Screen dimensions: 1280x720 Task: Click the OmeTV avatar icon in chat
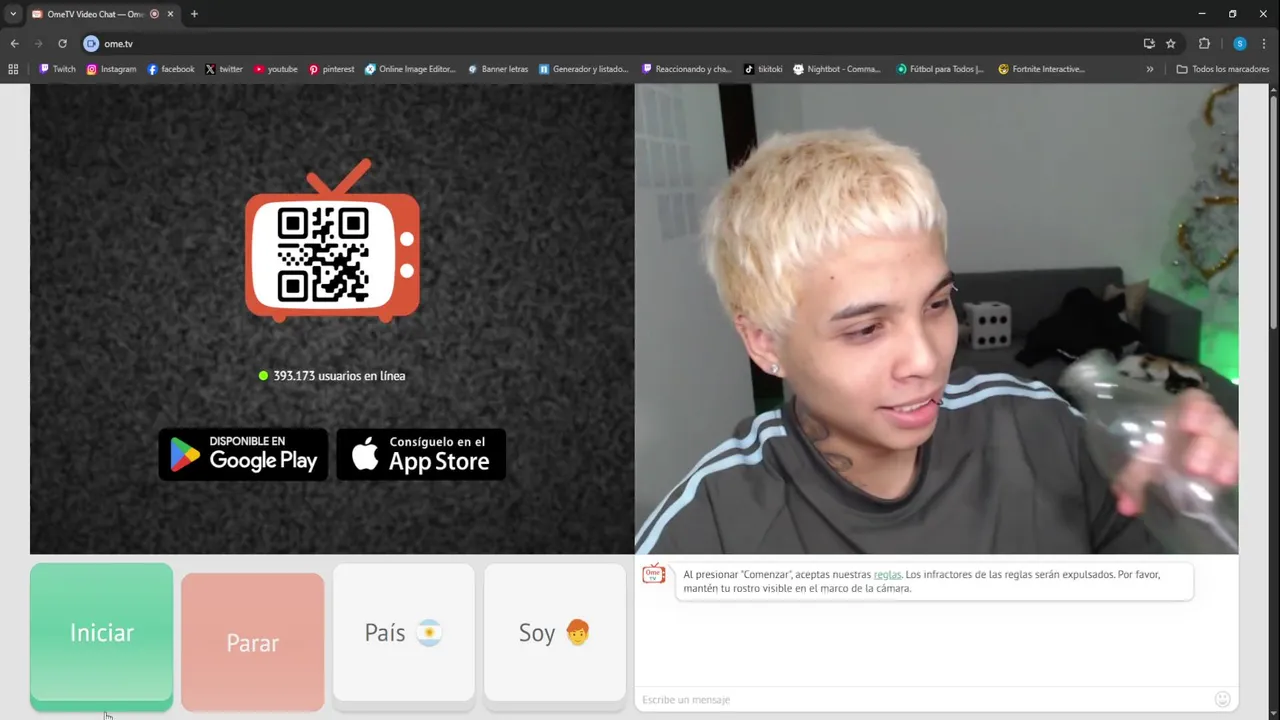(653, 574)
